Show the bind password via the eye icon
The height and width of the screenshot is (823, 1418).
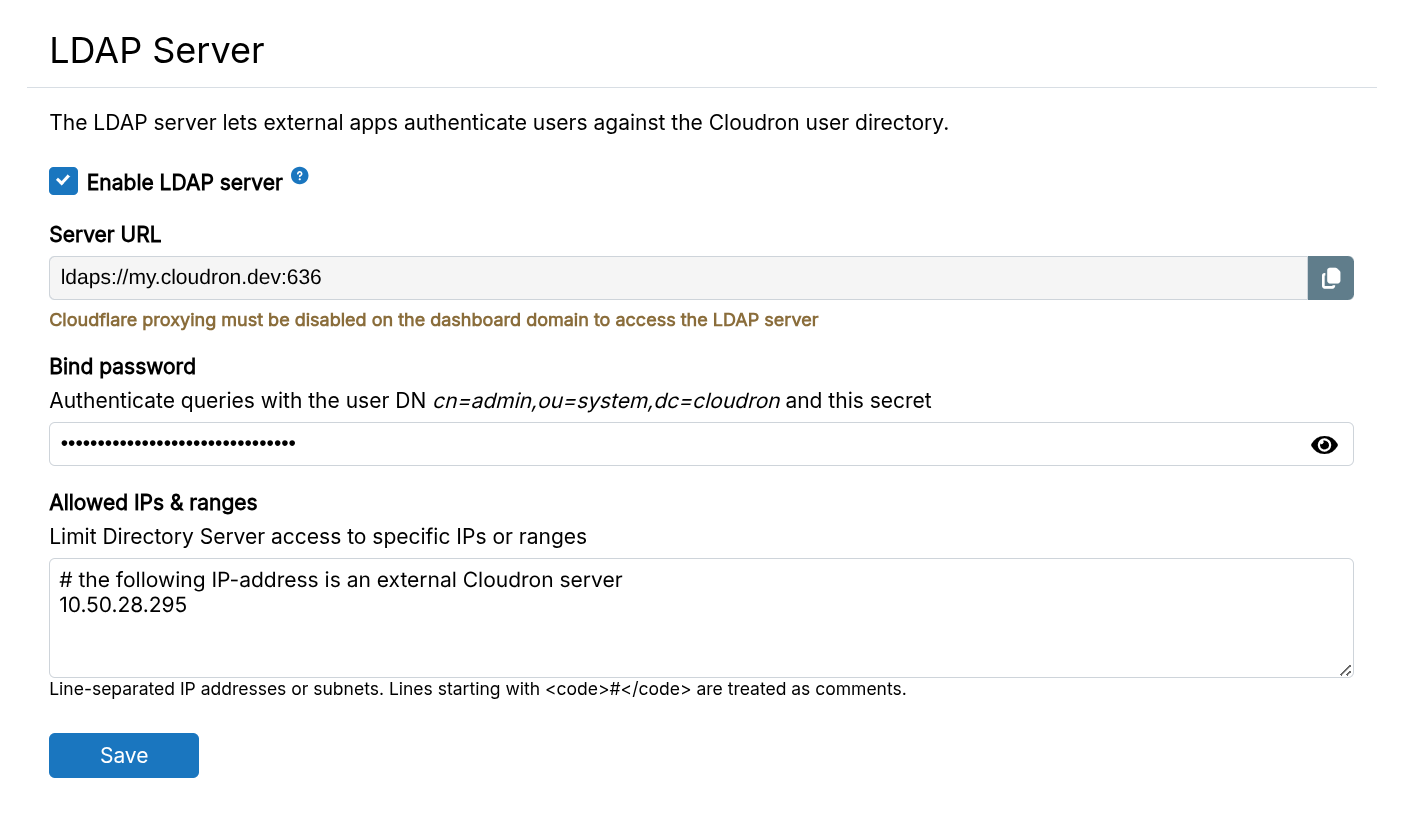point(1324,445)
